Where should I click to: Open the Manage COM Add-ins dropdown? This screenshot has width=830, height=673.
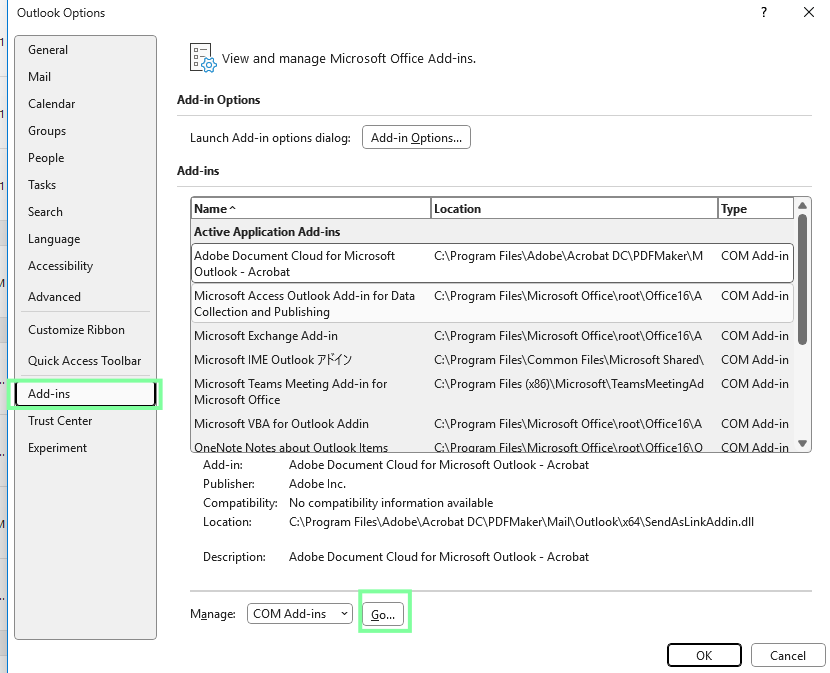coord(300,614)
